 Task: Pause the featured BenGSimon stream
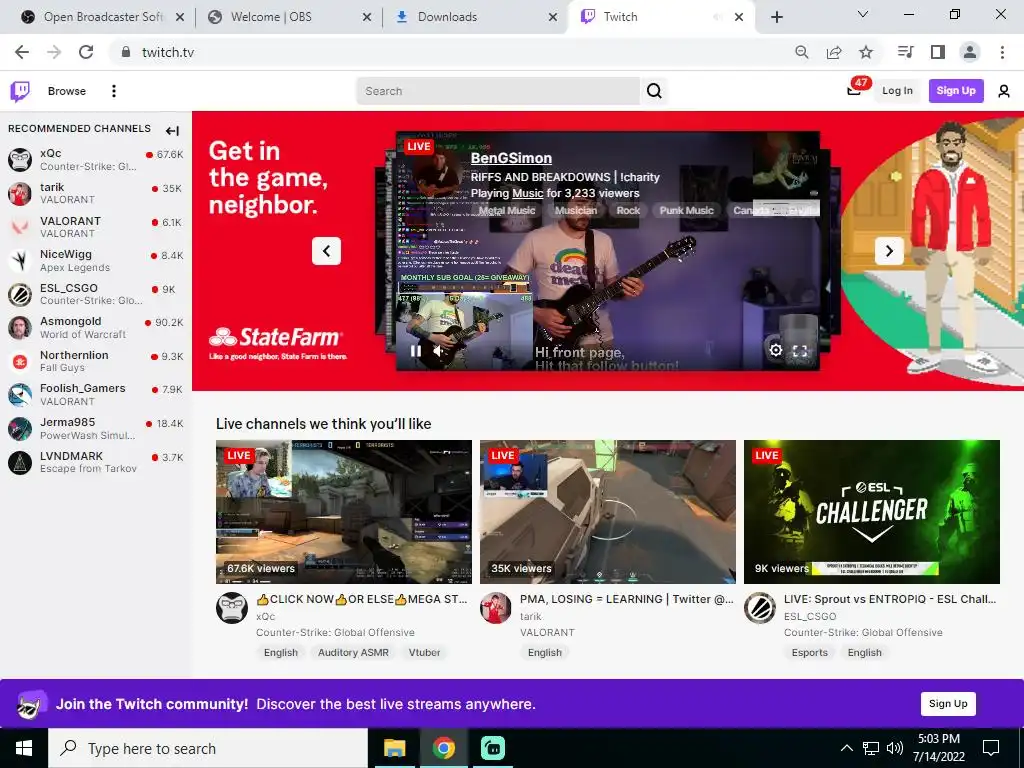point(415,351)
